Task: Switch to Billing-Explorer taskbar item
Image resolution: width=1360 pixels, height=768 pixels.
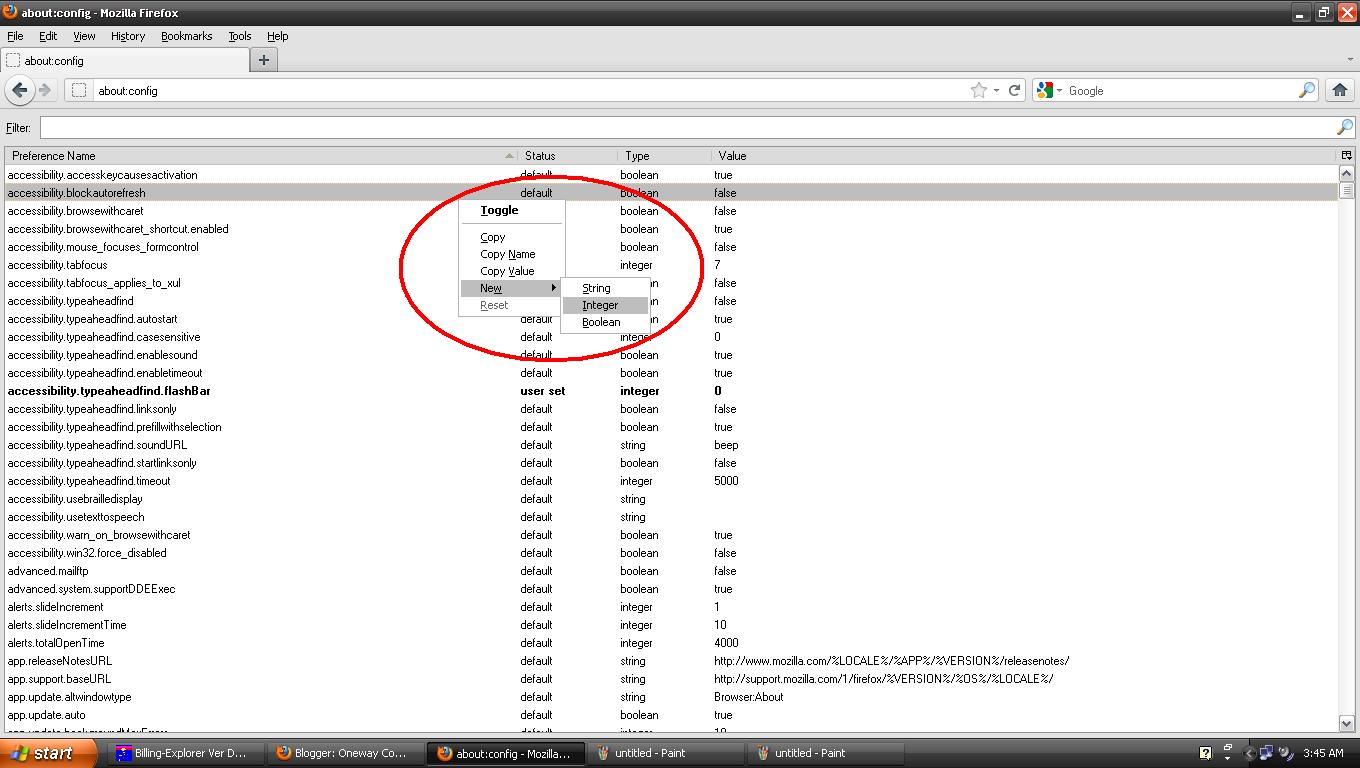Action: pos(186,753)
